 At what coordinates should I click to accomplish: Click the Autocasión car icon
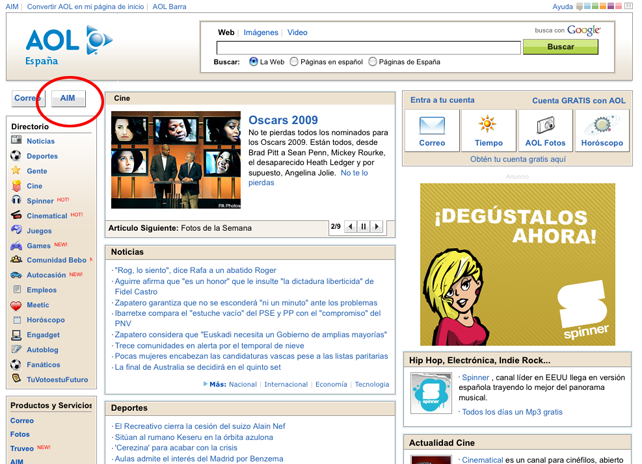coord(16,275)
